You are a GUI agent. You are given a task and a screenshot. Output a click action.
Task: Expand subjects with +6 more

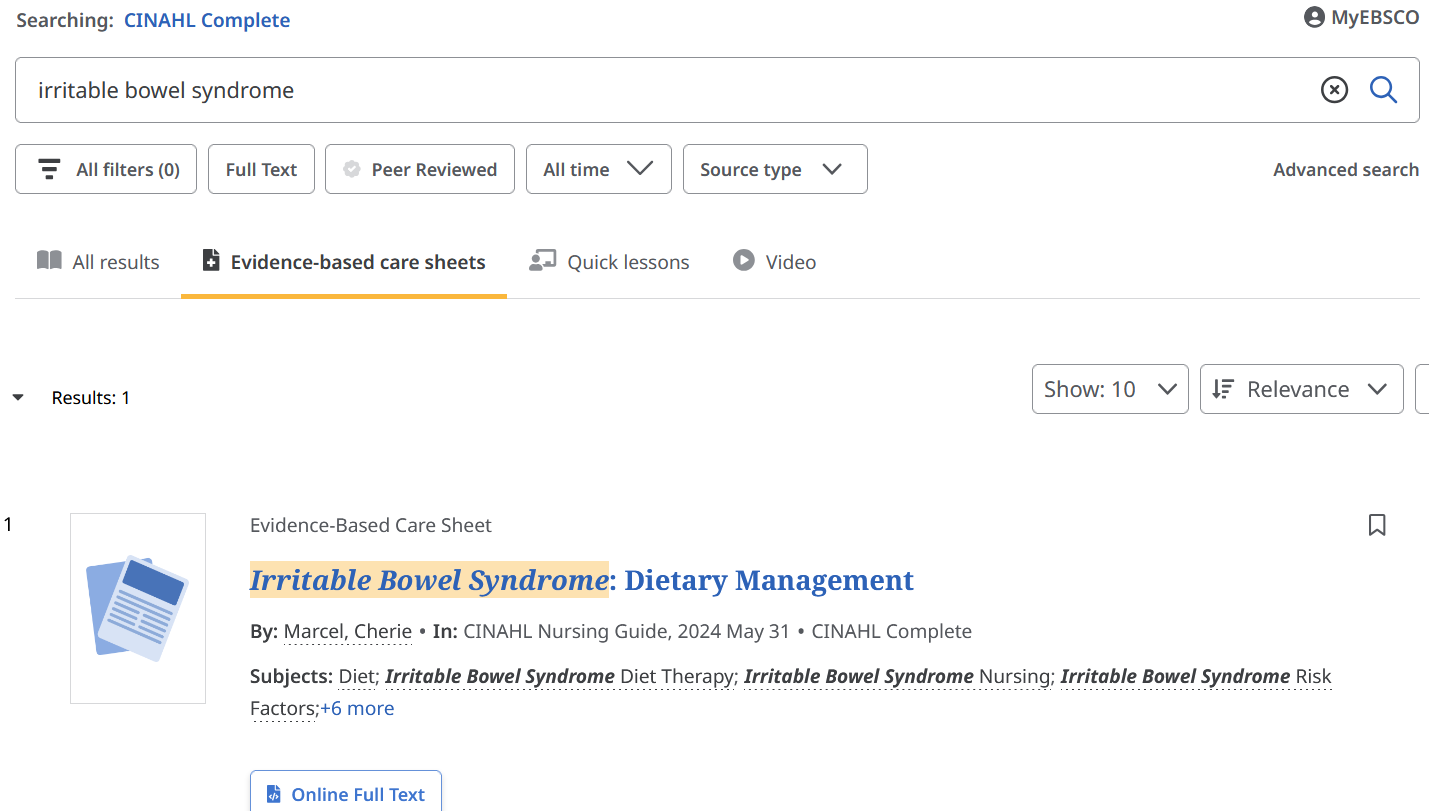pyautogui.click(x=357, y=708)
